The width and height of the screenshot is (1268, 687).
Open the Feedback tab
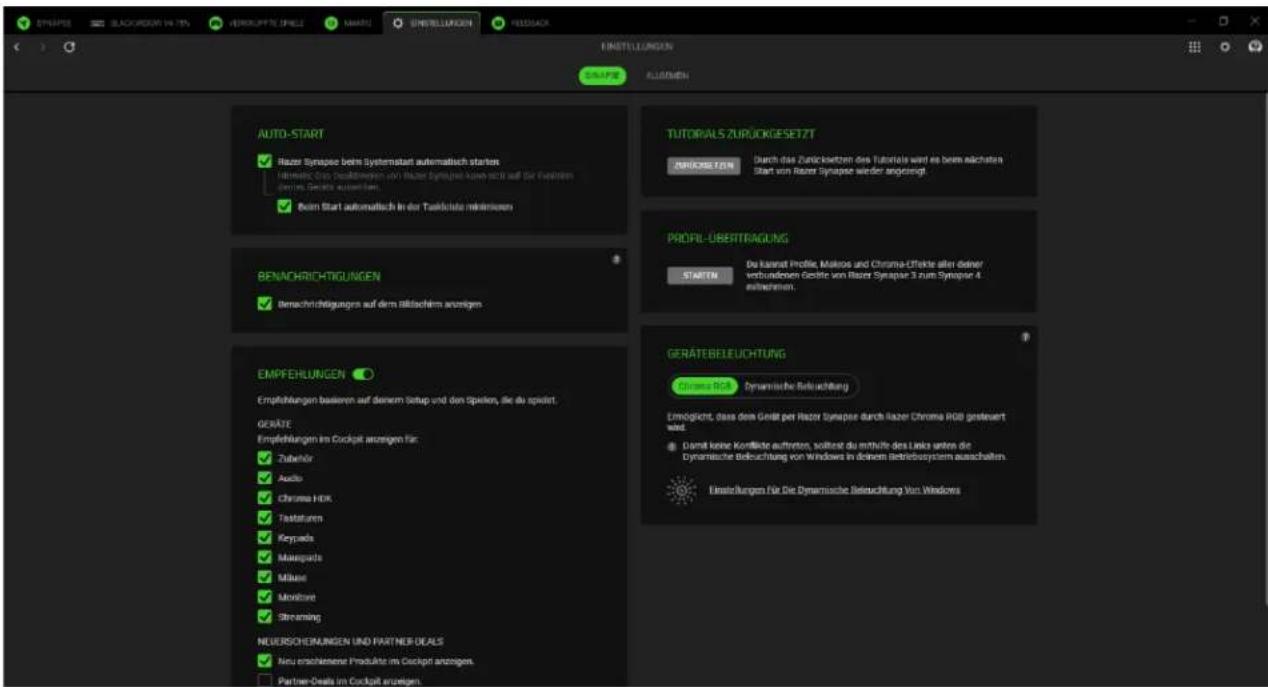point(519,22)
